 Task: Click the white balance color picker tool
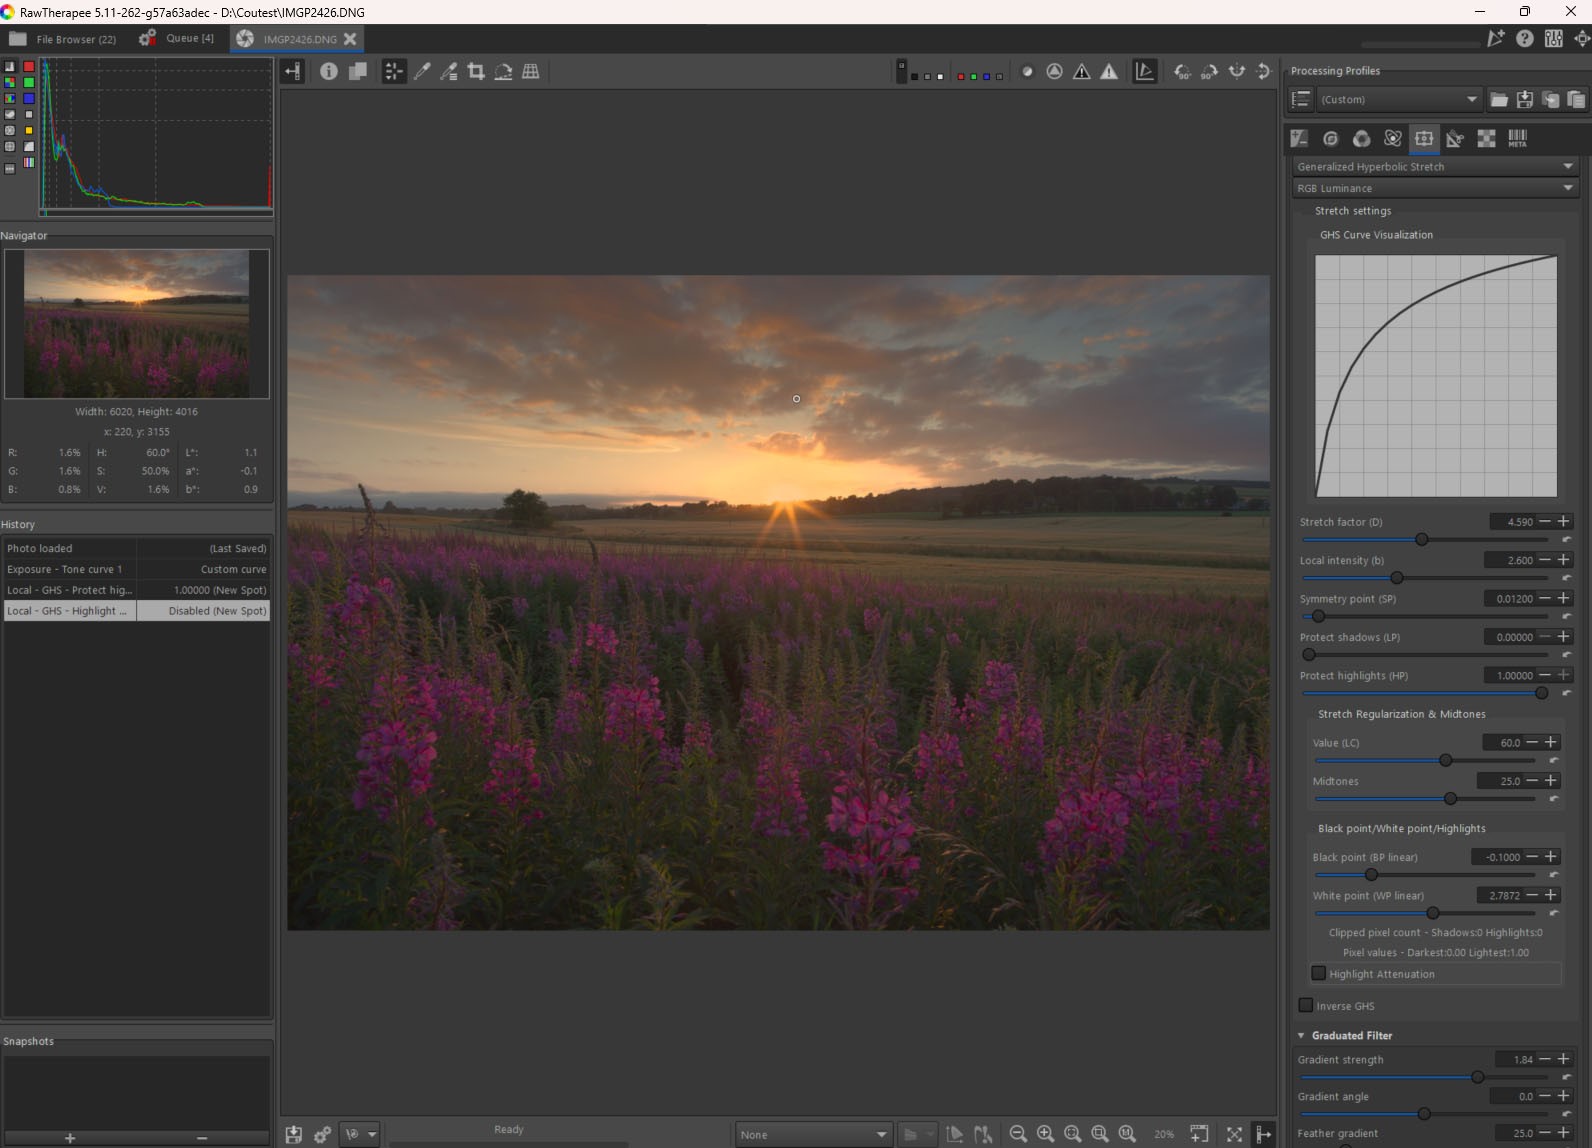coord(422,71)
